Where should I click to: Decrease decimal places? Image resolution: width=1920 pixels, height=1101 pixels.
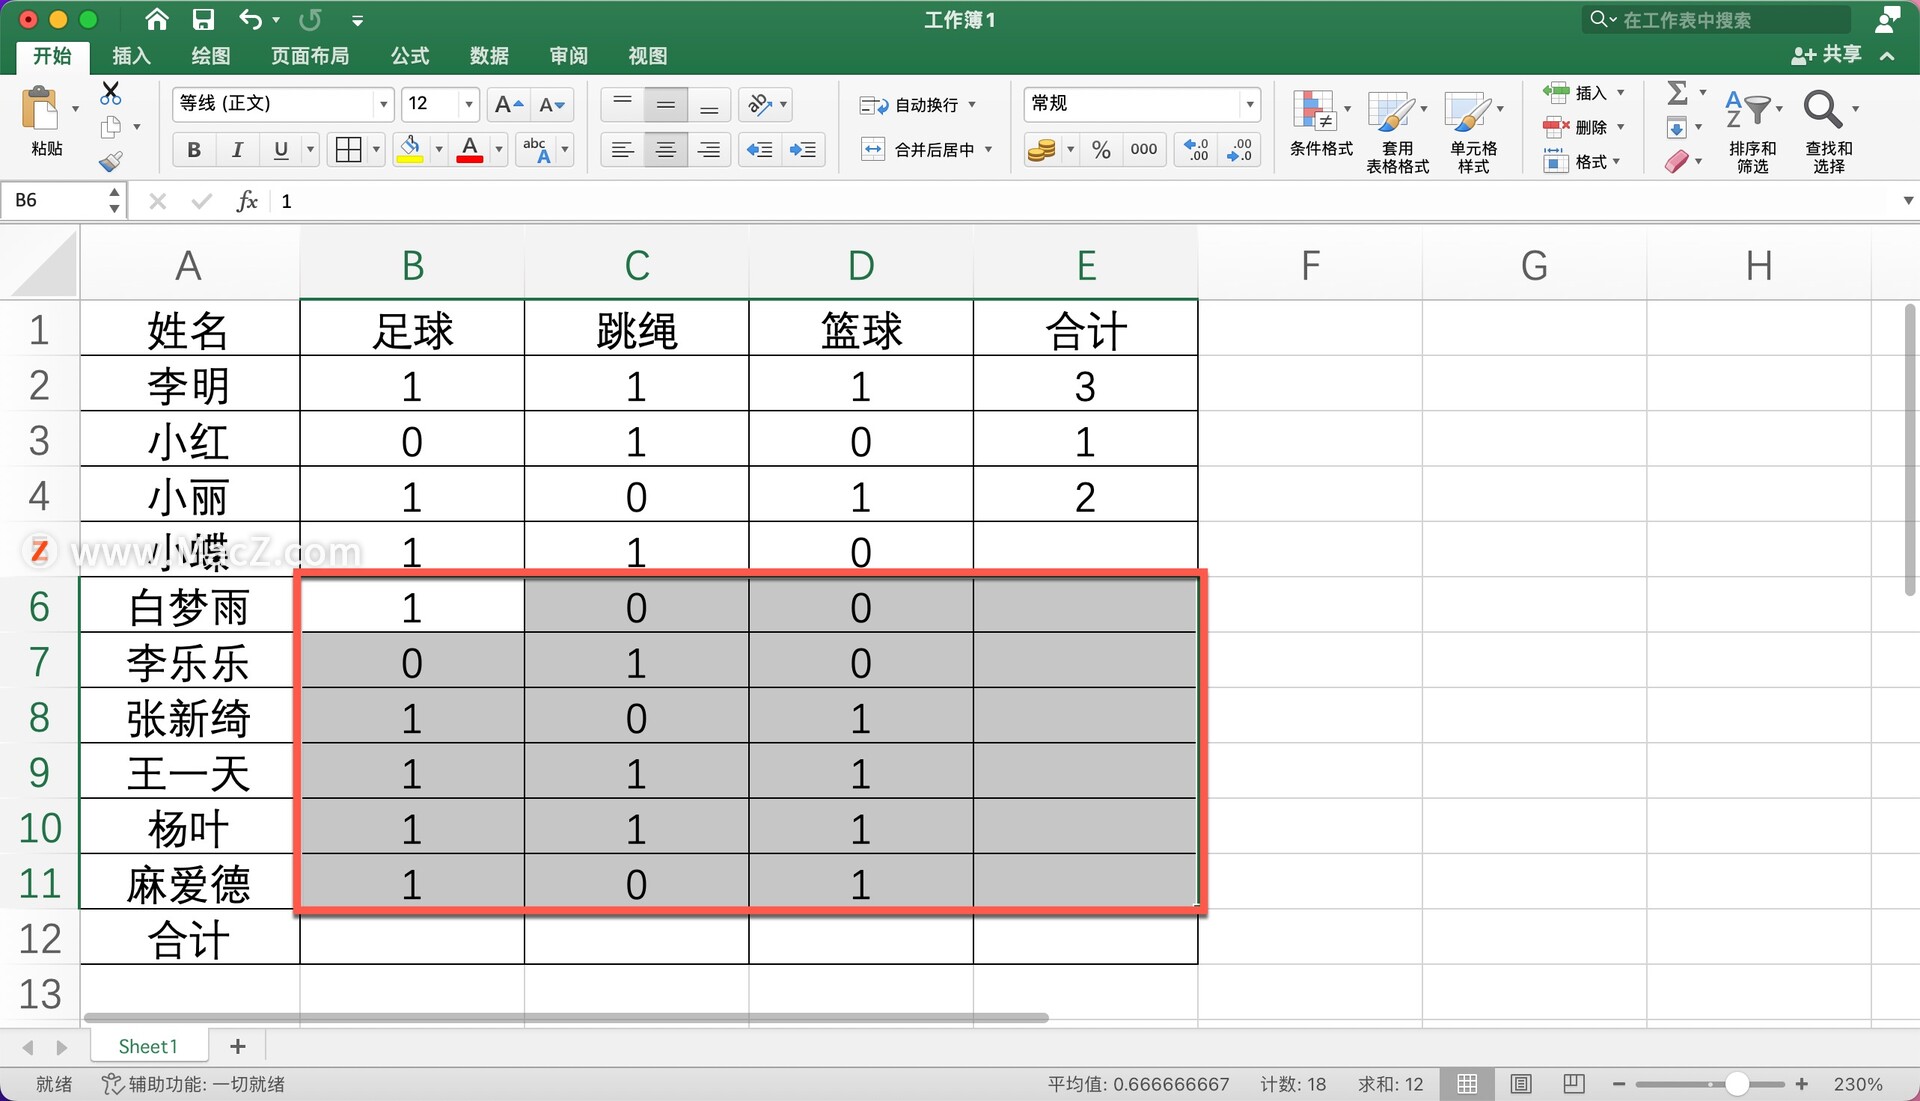click(1240, 150)
